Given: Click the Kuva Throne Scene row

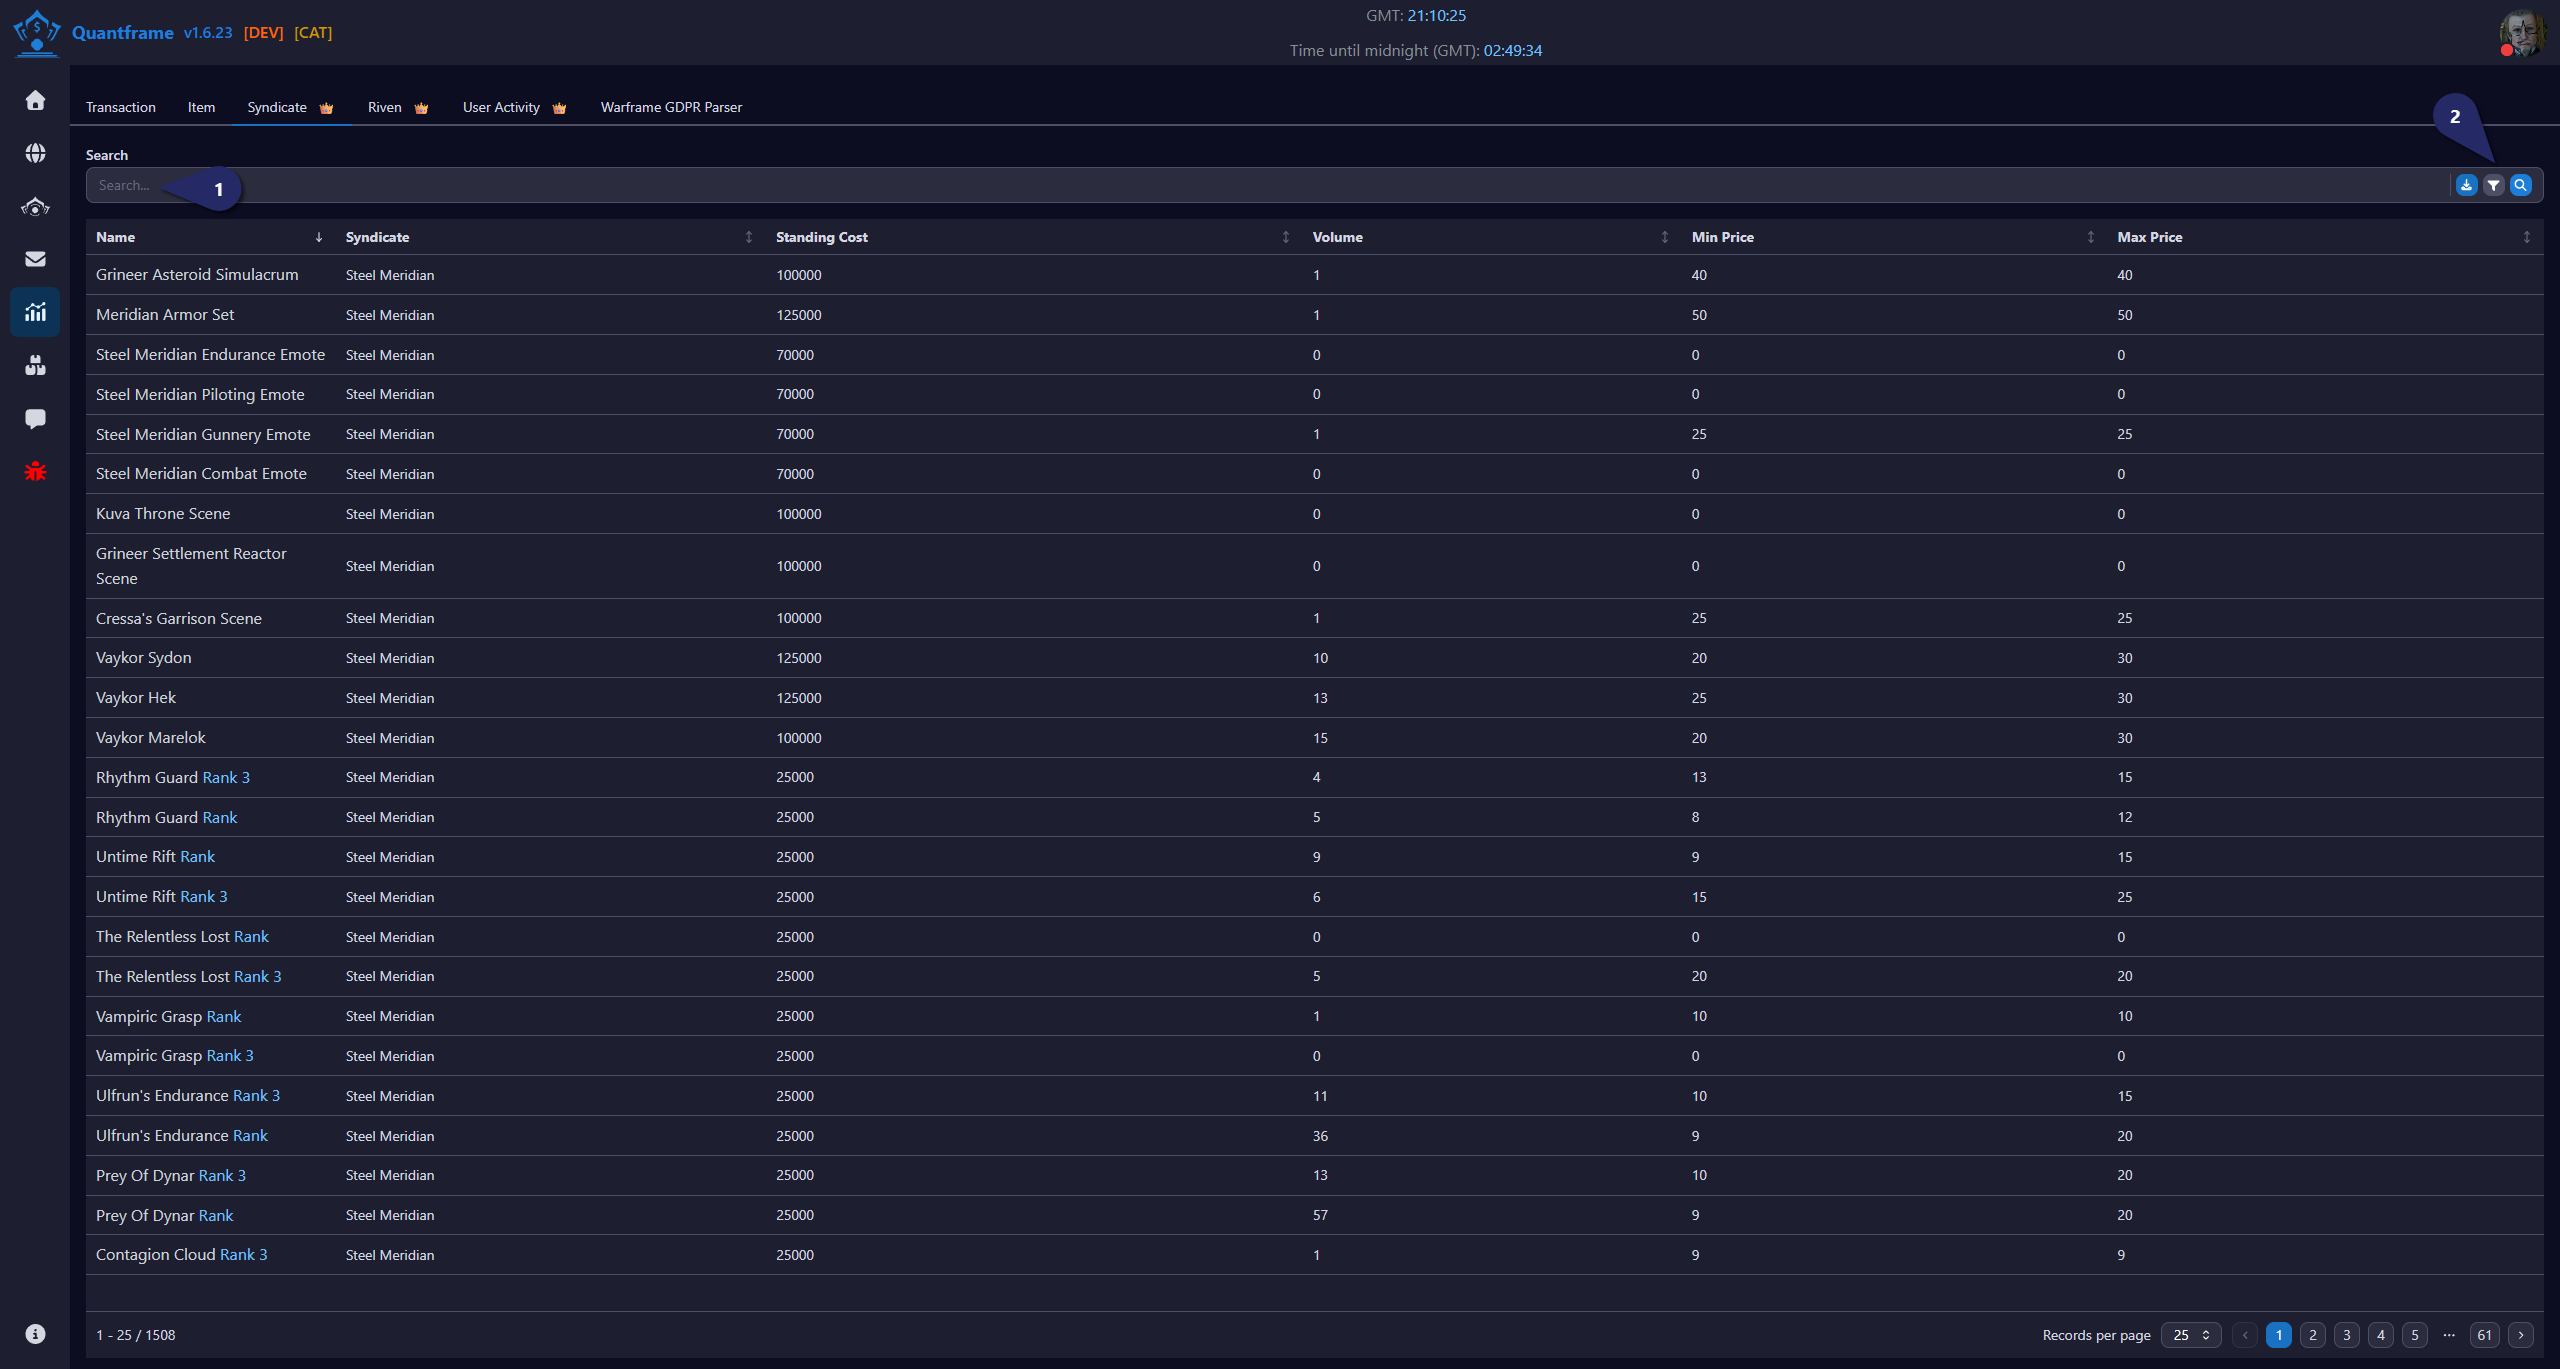Looking at the screenshot, I should click(1314, 514).
